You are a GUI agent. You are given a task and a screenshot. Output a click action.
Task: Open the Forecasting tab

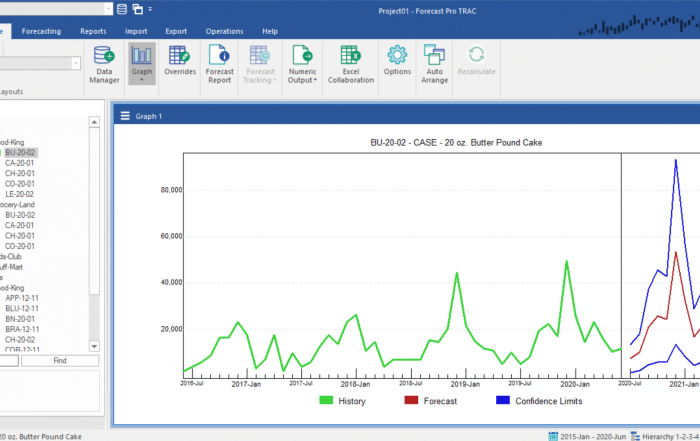[41, 31]
